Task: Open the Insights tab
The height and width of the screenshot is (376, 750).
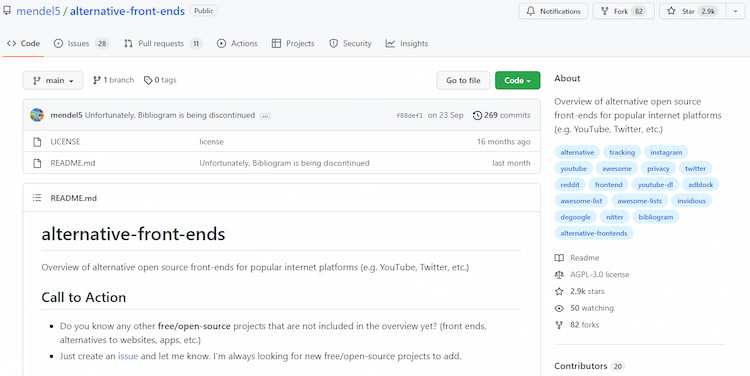Action: [x=407, y=44]
